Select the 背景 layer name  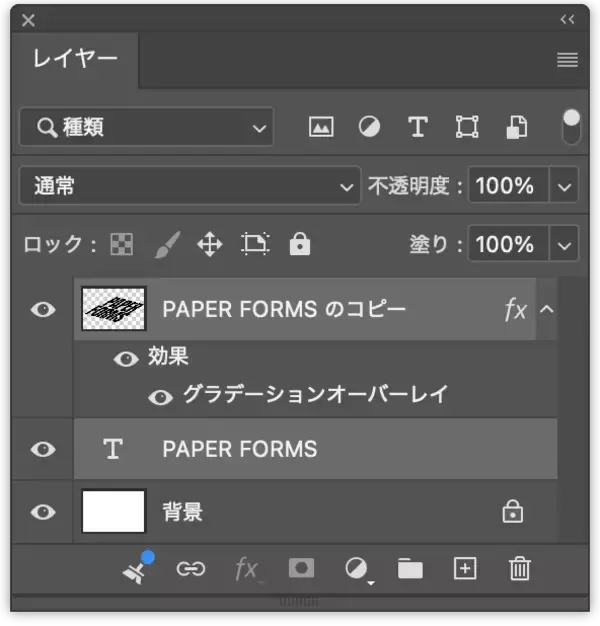(182, 512)
